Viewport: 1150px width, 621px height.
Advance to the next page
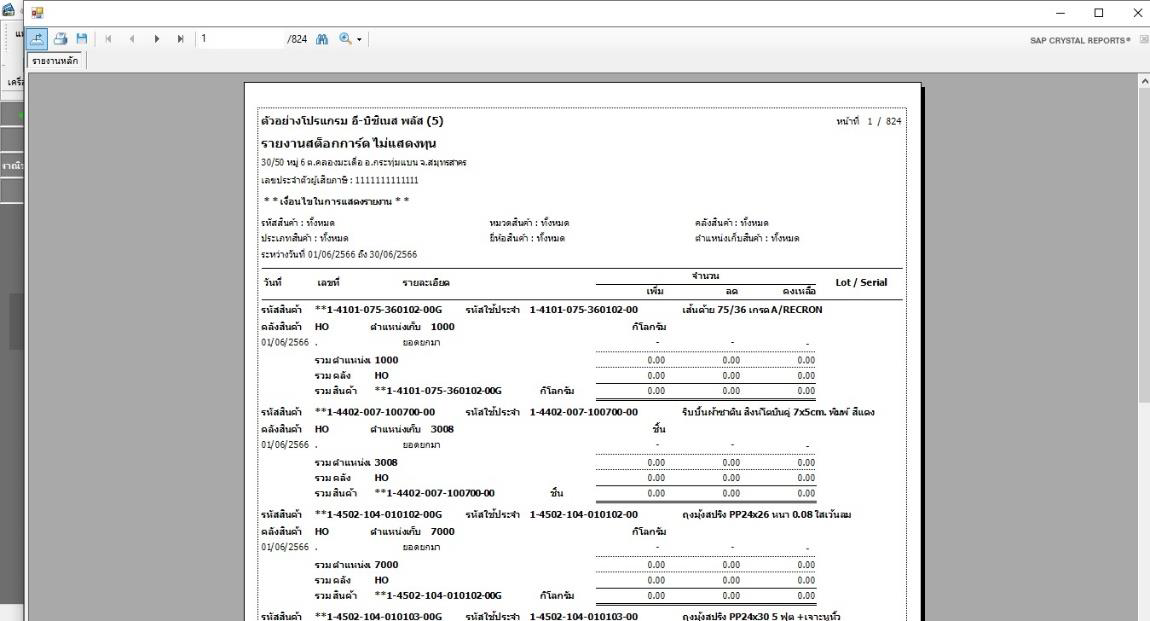pyautogui.click(x=157, y=39)
